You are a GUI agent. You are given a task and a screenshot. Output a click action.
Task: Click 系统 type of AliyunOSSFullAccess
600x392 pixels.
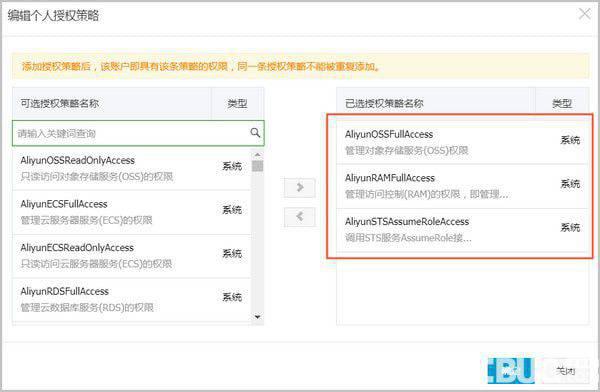point(570,140)
